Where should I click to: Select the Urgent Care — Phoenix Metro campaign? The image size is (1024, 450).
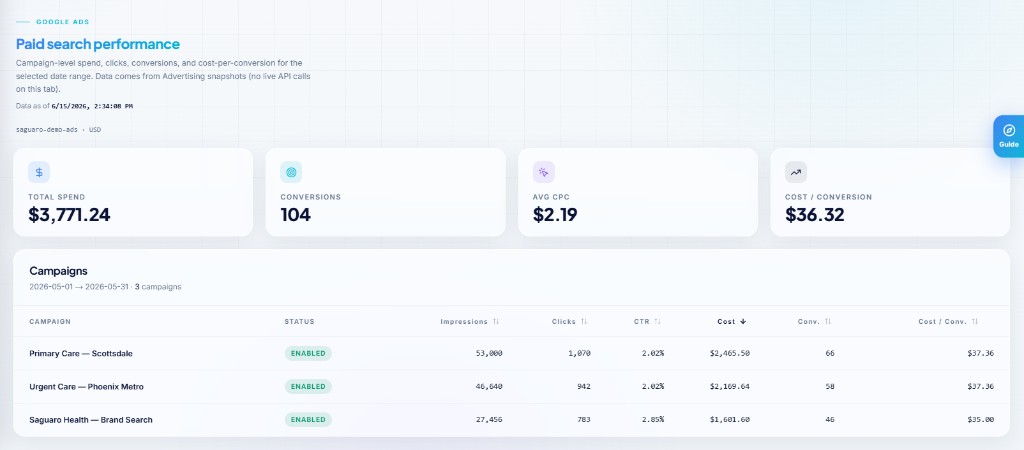86,387
